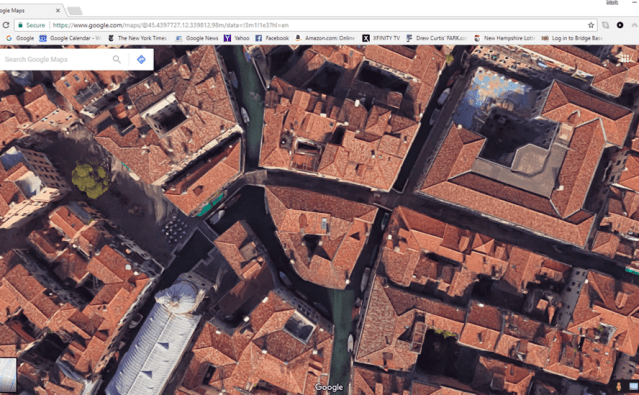
Task: Click the browser address bar URL
Action: pos(171,25)
